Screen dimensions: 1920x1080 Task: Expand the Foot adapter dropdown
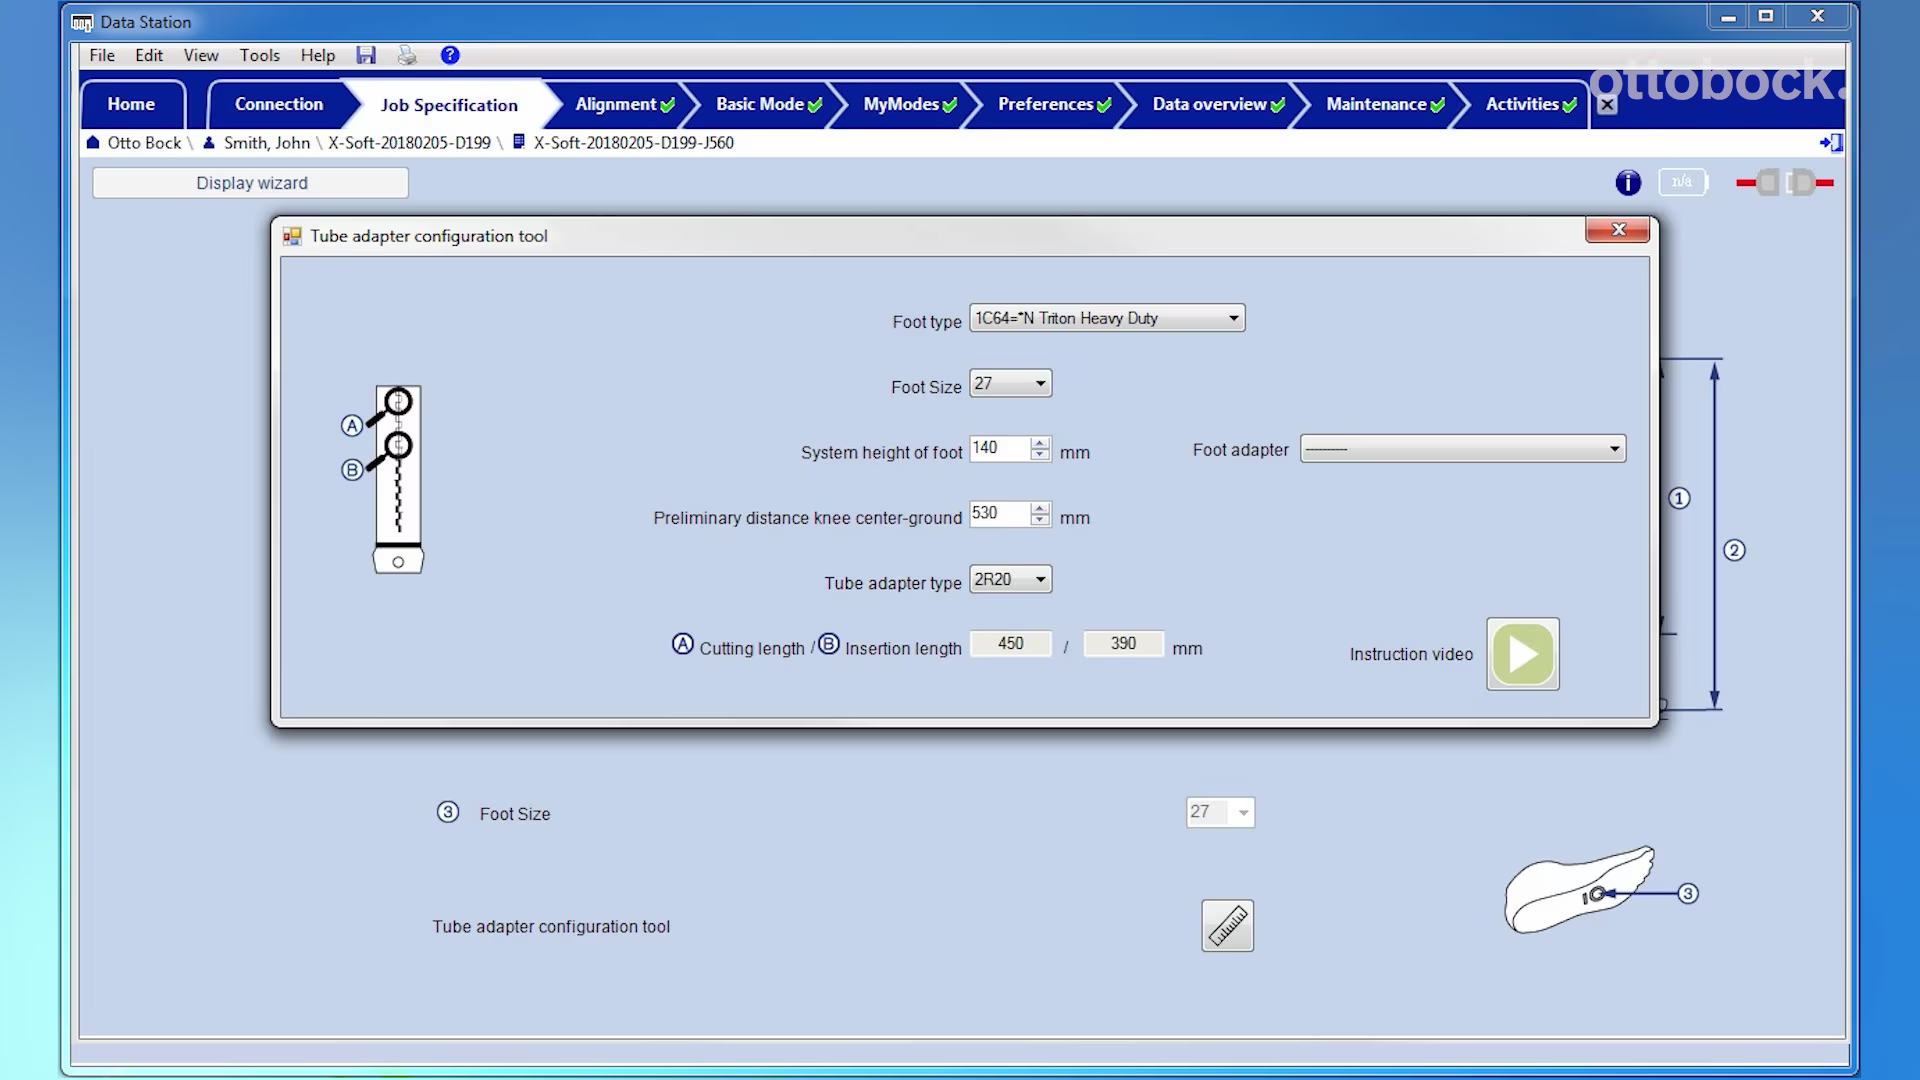click(x=1613, y=449)
